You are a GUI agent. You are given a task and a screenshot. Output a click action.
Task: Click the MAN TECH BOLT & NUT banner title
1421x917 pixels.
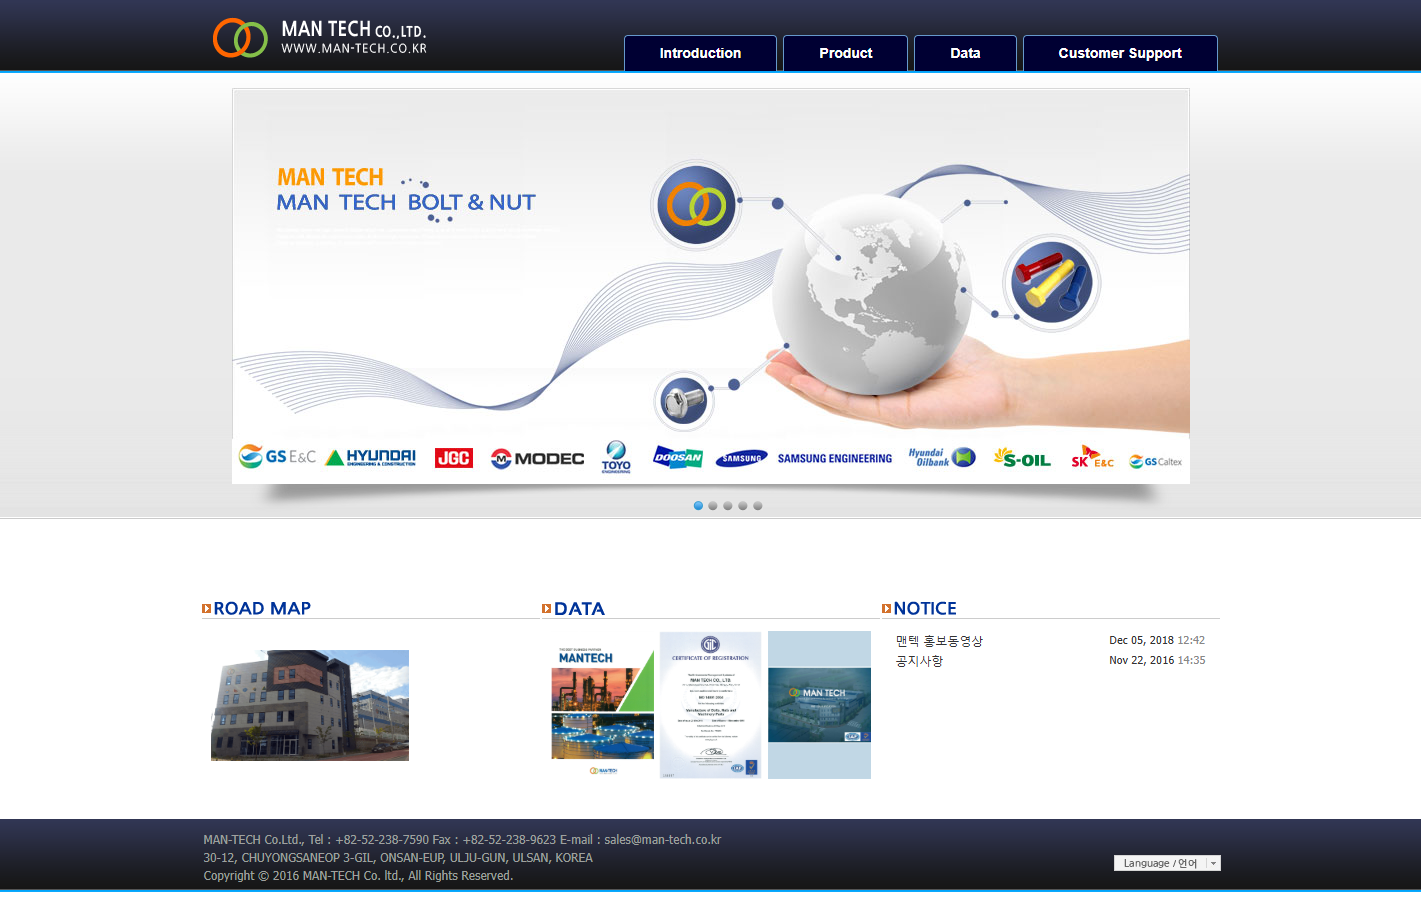click(x=406, y=202)
